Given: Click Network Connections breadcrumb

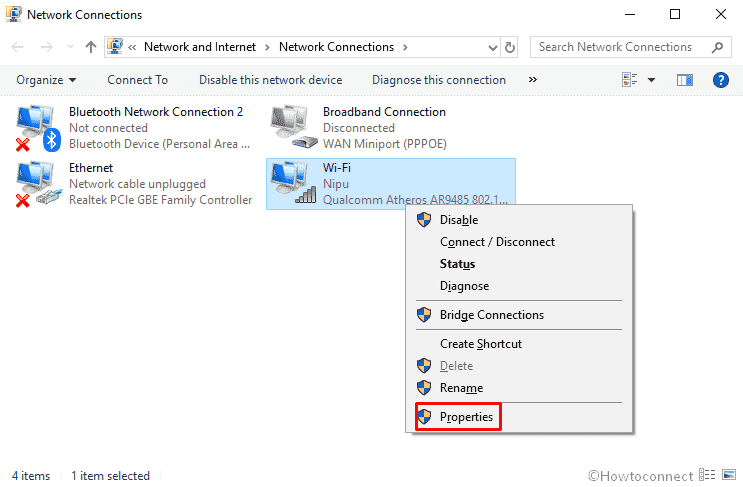Looking at the screenshot, I should click(336, 47).
